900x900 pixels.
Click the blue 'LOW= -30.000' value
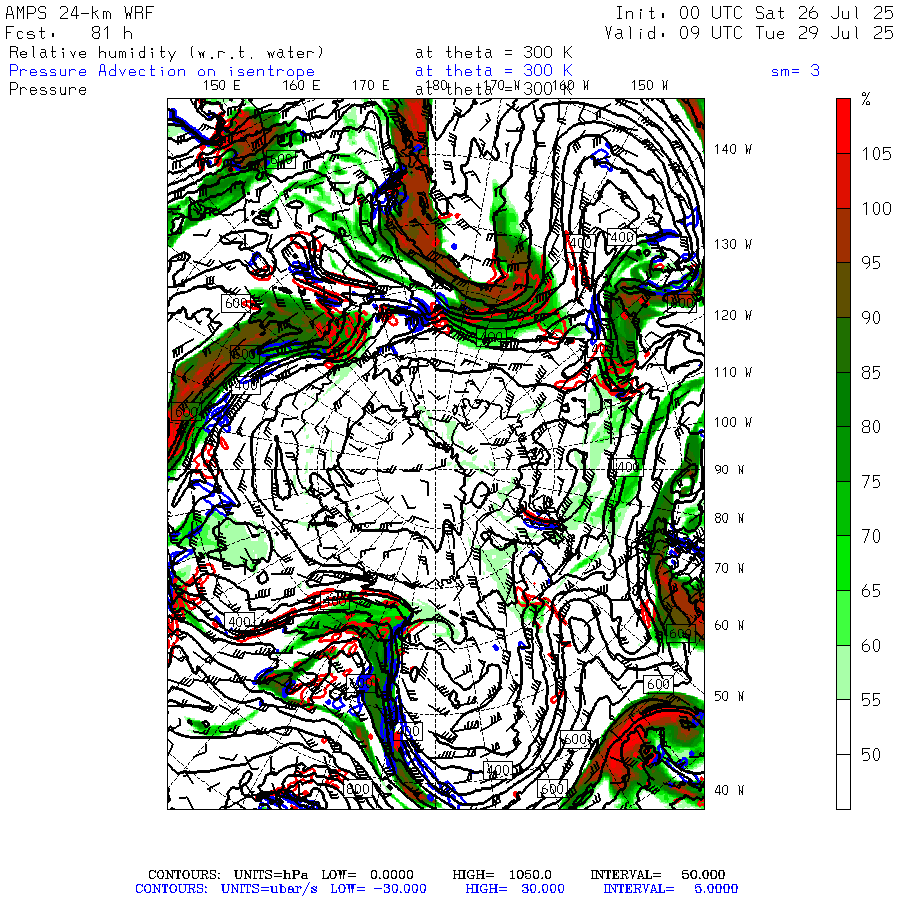click(x=378, y=889)
